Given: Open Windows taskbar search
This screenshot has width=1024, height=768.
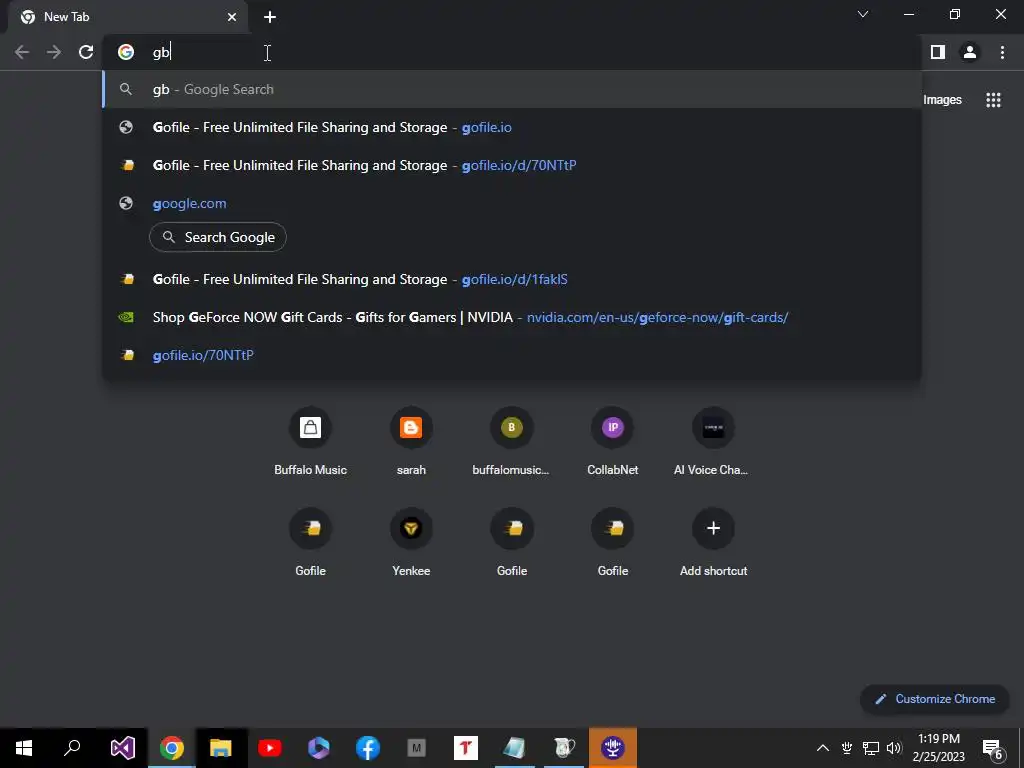Looking at the screenshot, I should (72, 748).
